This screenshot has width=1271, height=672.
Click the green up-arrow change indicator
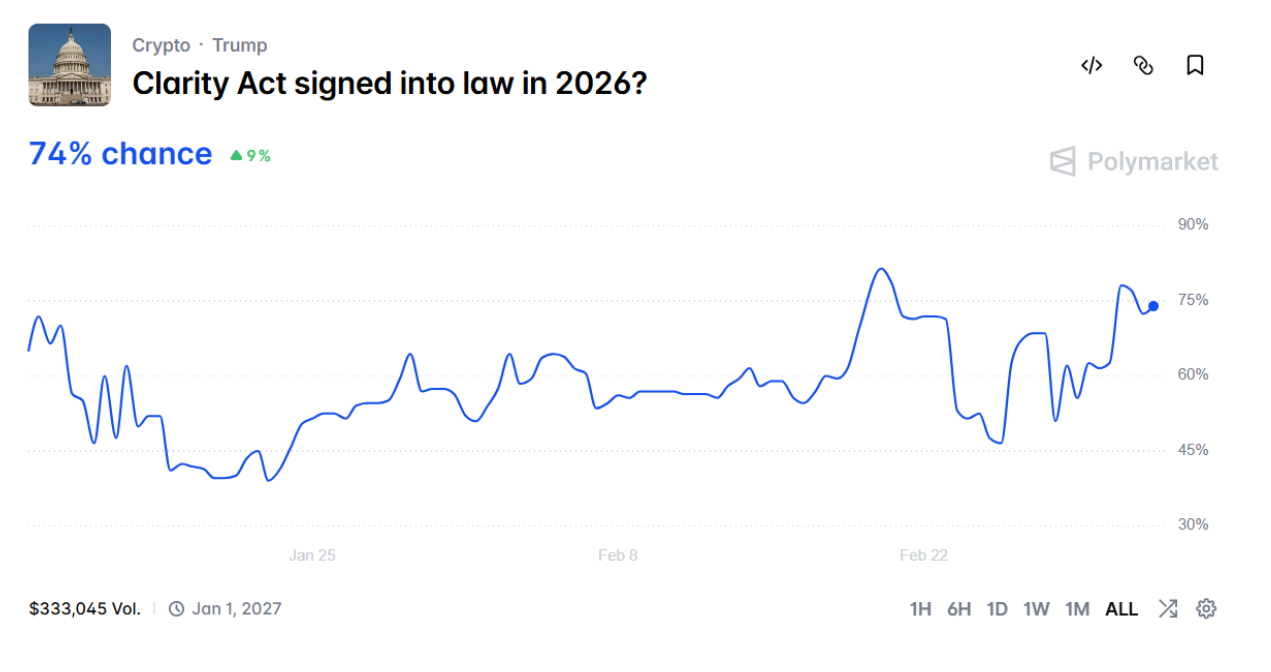(236, 155)
